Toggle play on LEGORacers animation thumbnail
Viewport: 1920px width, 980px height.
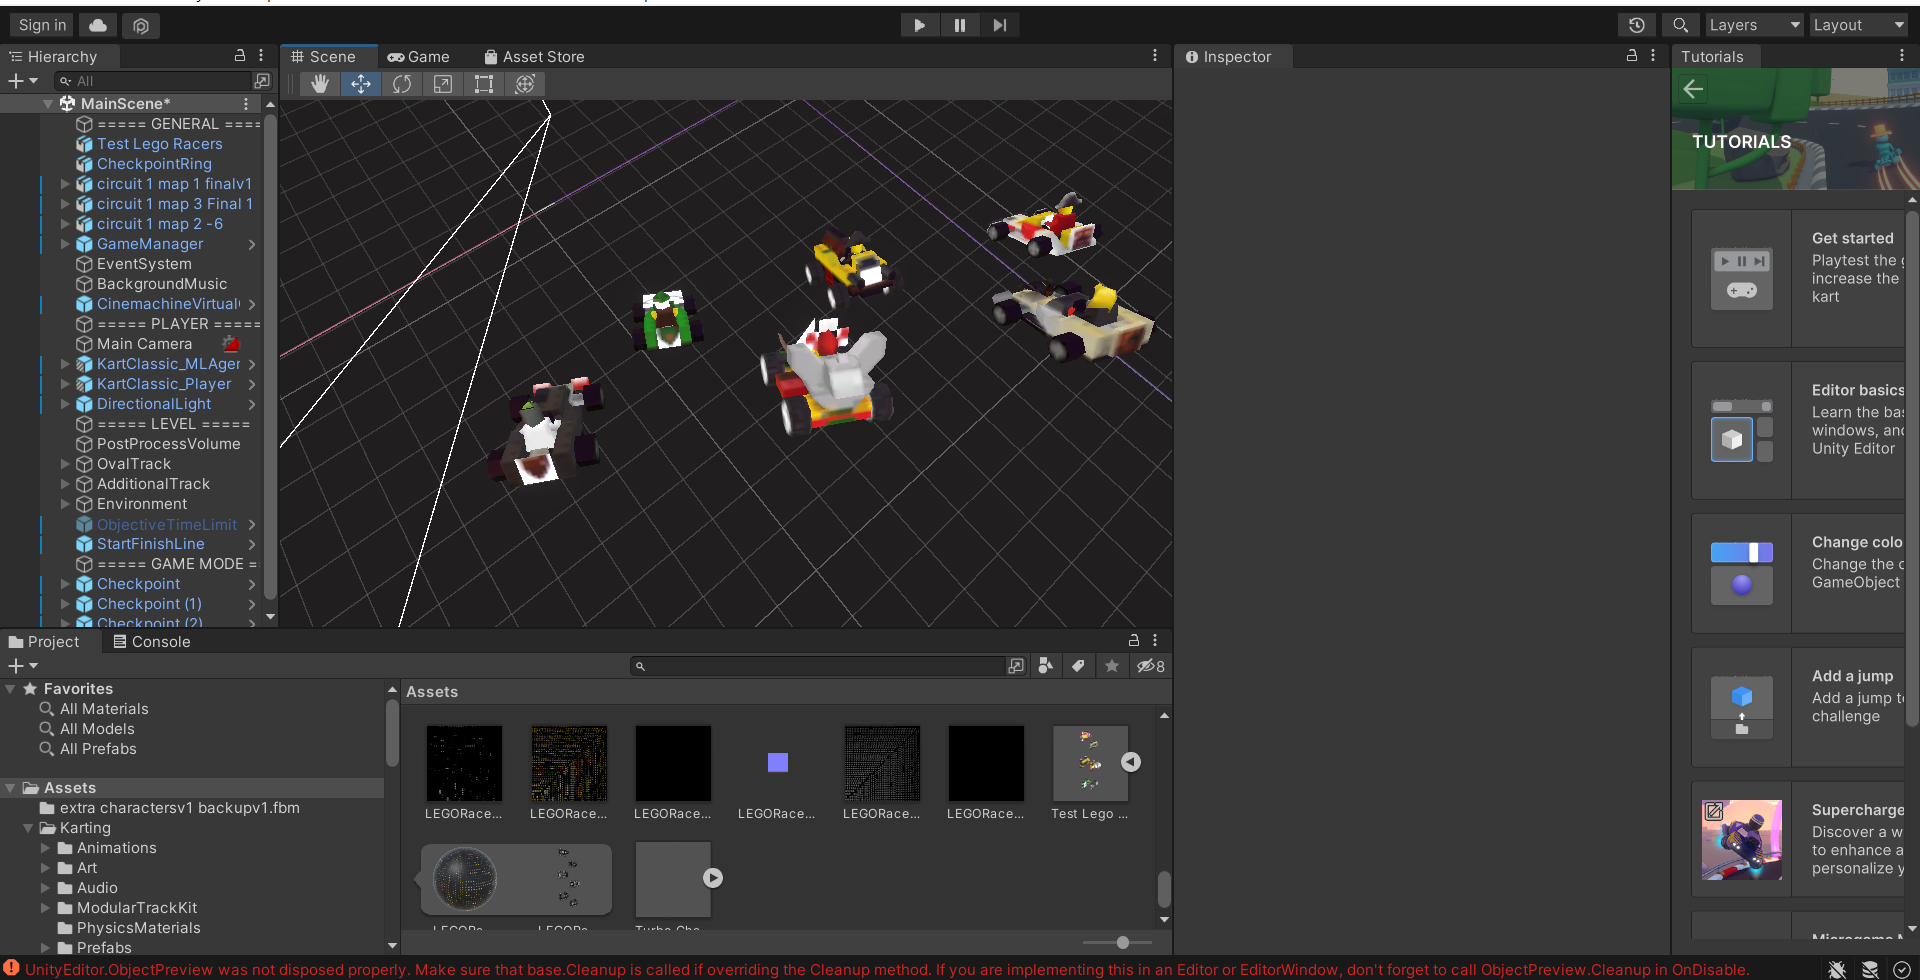[x=713, y=877]
